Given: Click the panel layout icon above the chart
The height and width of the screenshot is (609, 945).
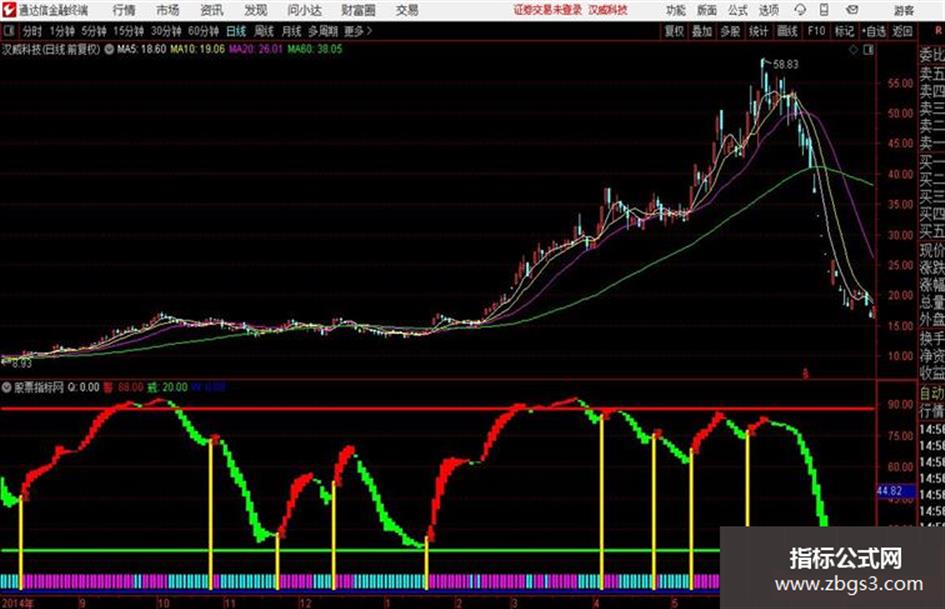Looking at the screenshot, I should pyautogui.click(x=868, y=50).
